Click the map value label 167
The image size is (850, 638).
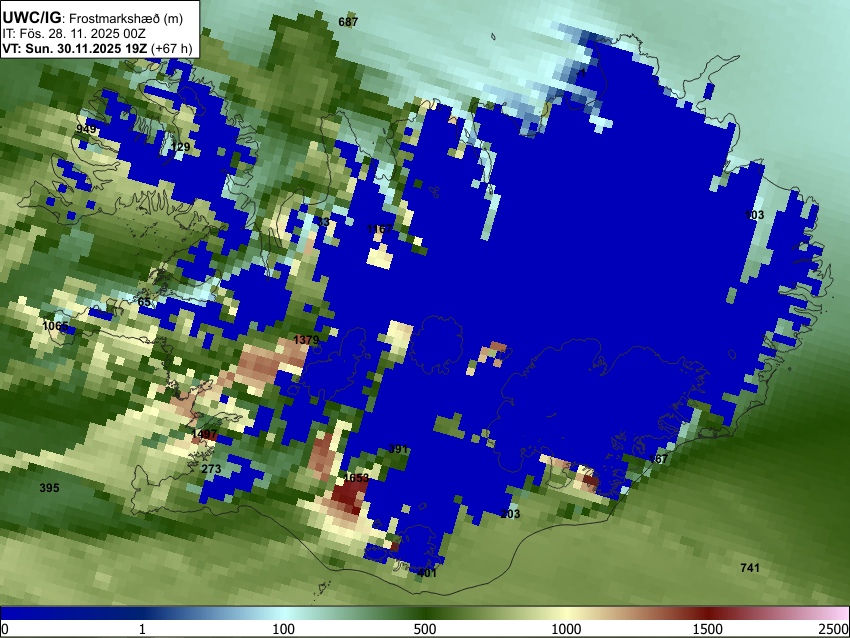pos(659,459)
